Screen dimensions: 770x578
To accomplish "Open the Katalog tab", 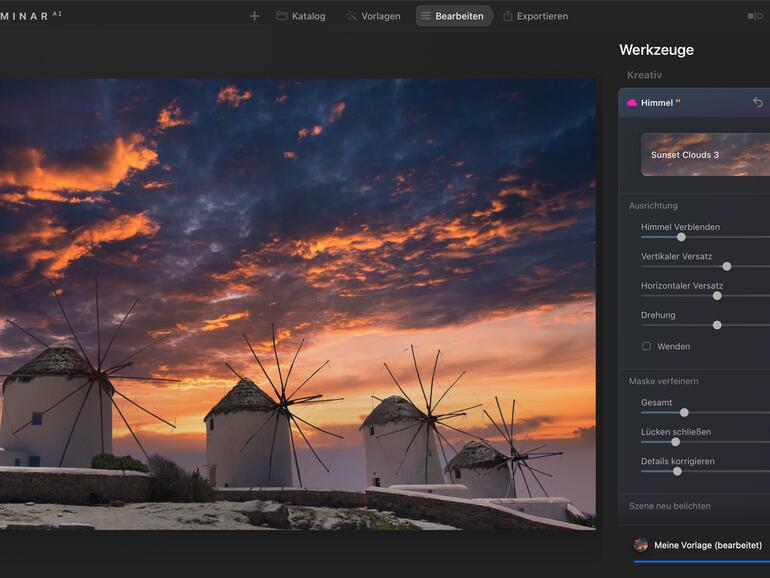I will click(301, 16).
